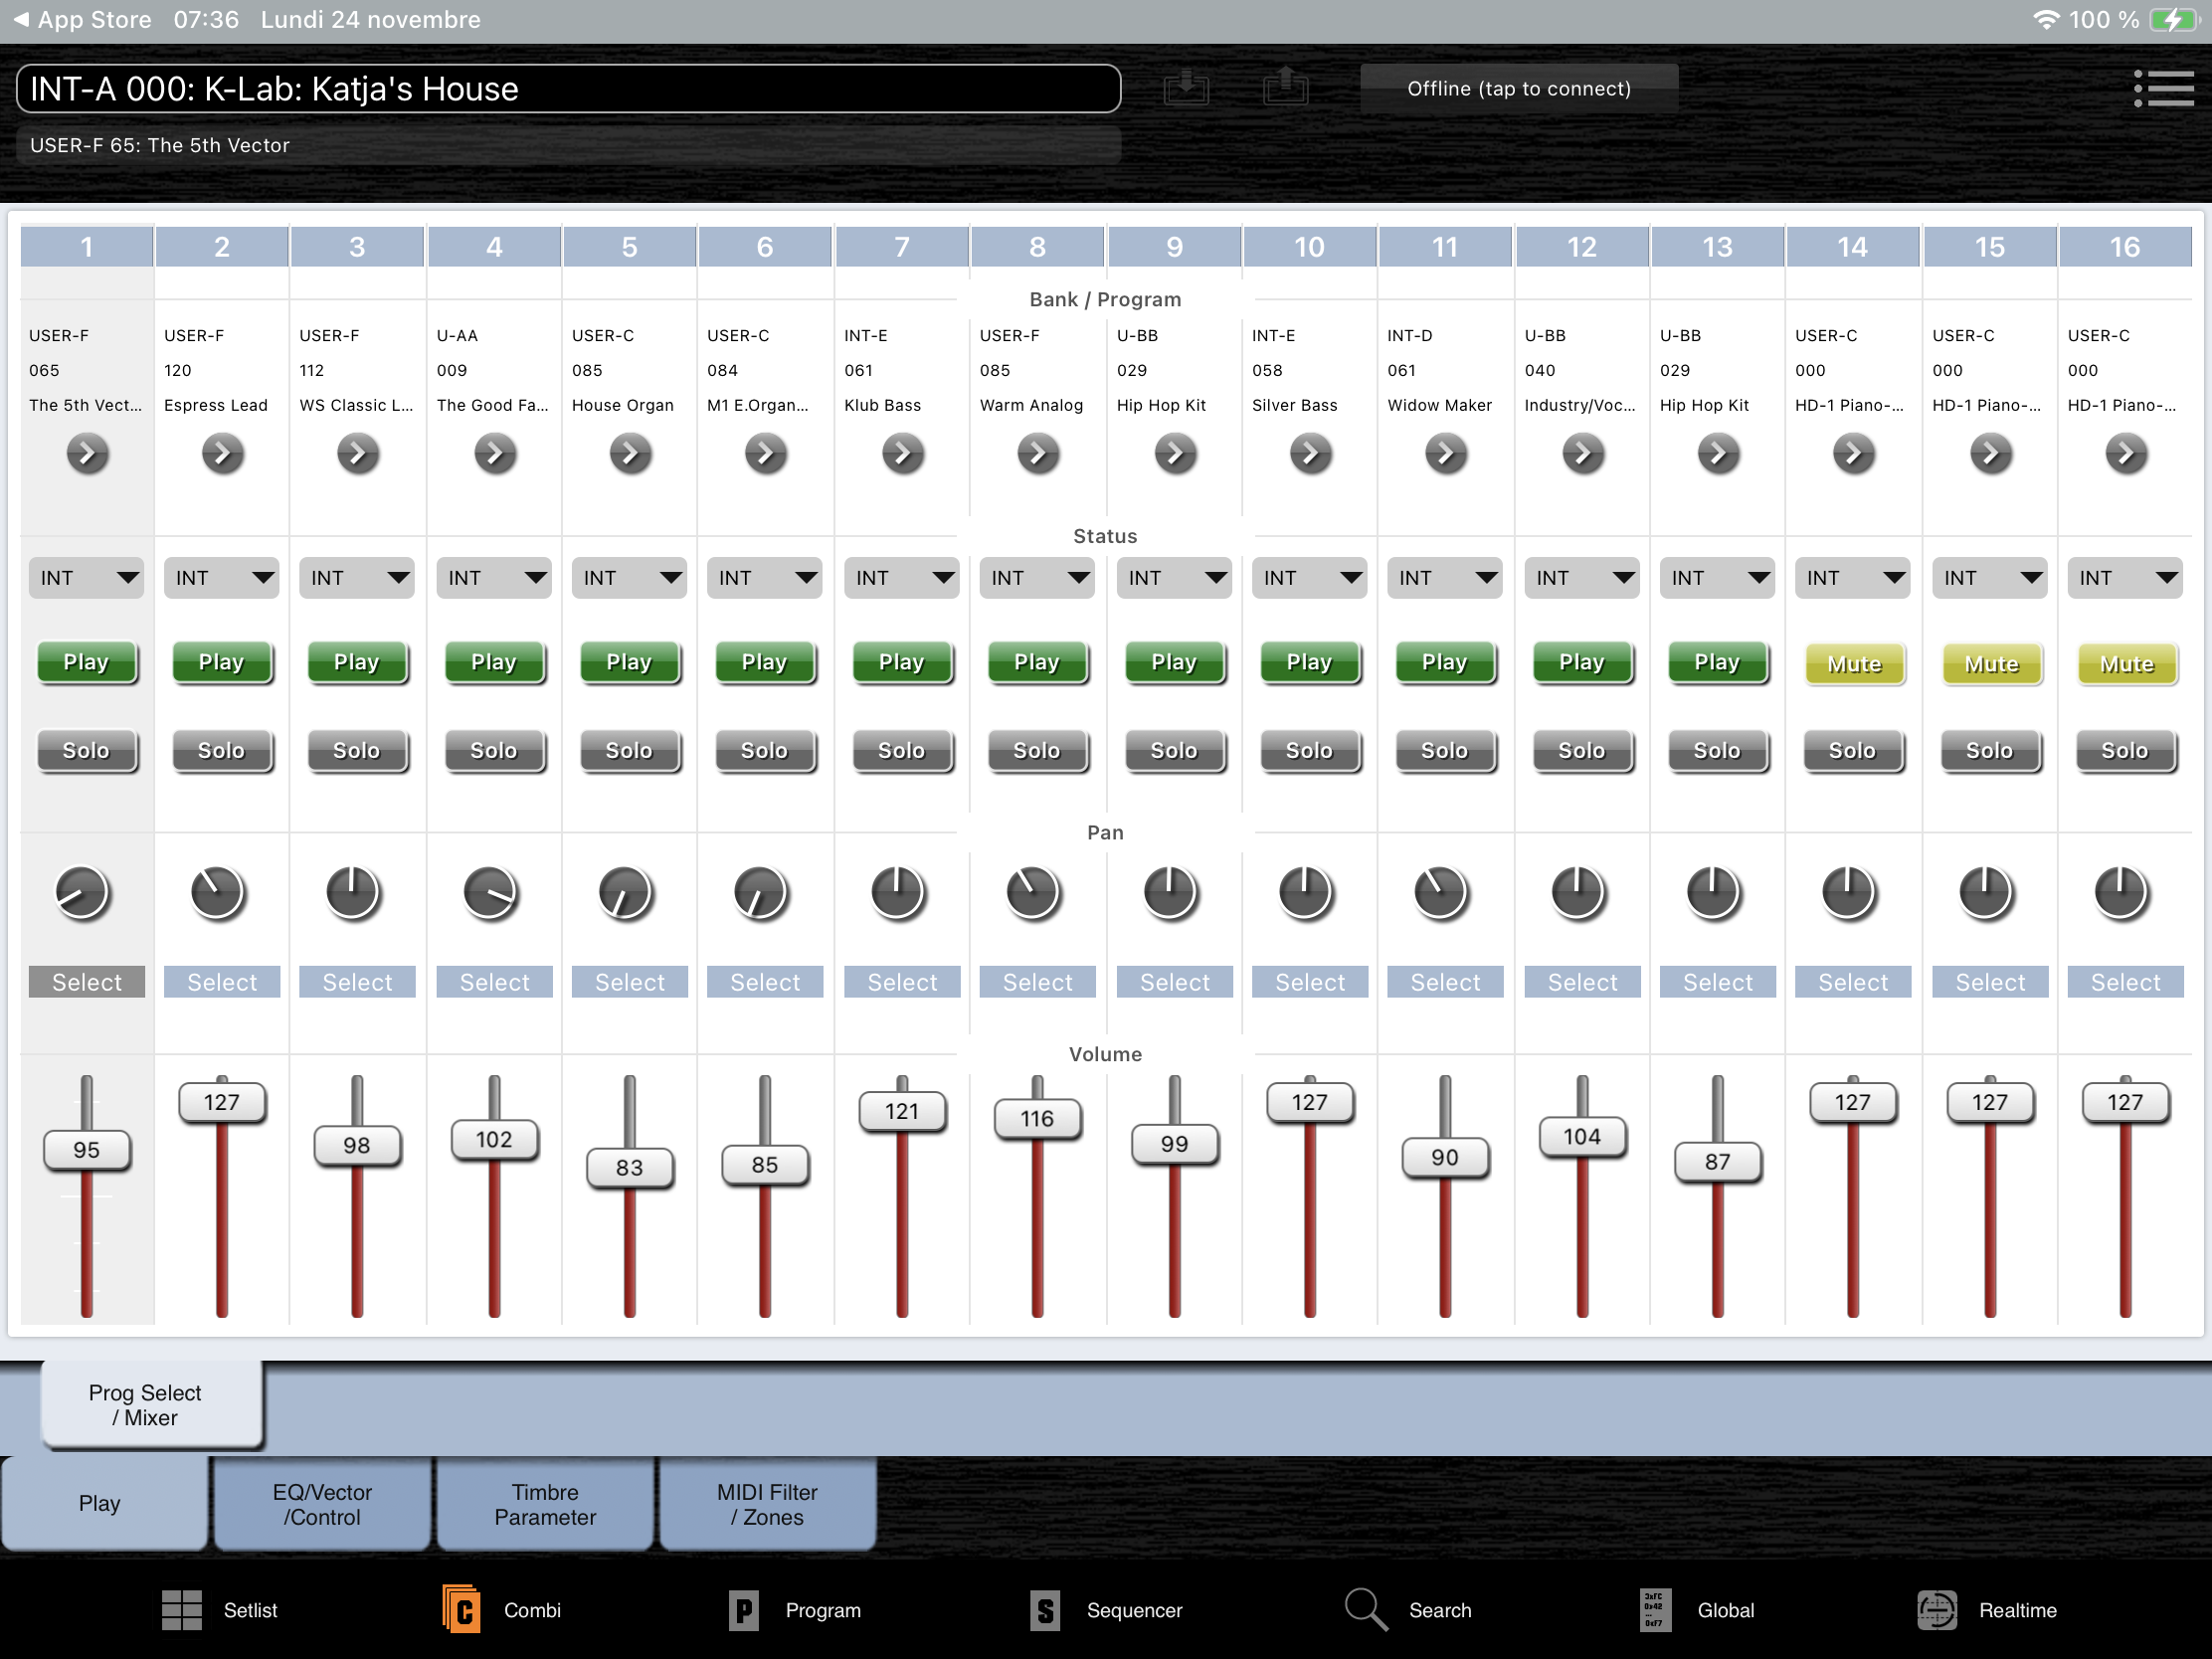This screenshot has height=1659, width=2212.
Task: Tap the download-from-device icon in header
Action: click(x=1186, y=88)
